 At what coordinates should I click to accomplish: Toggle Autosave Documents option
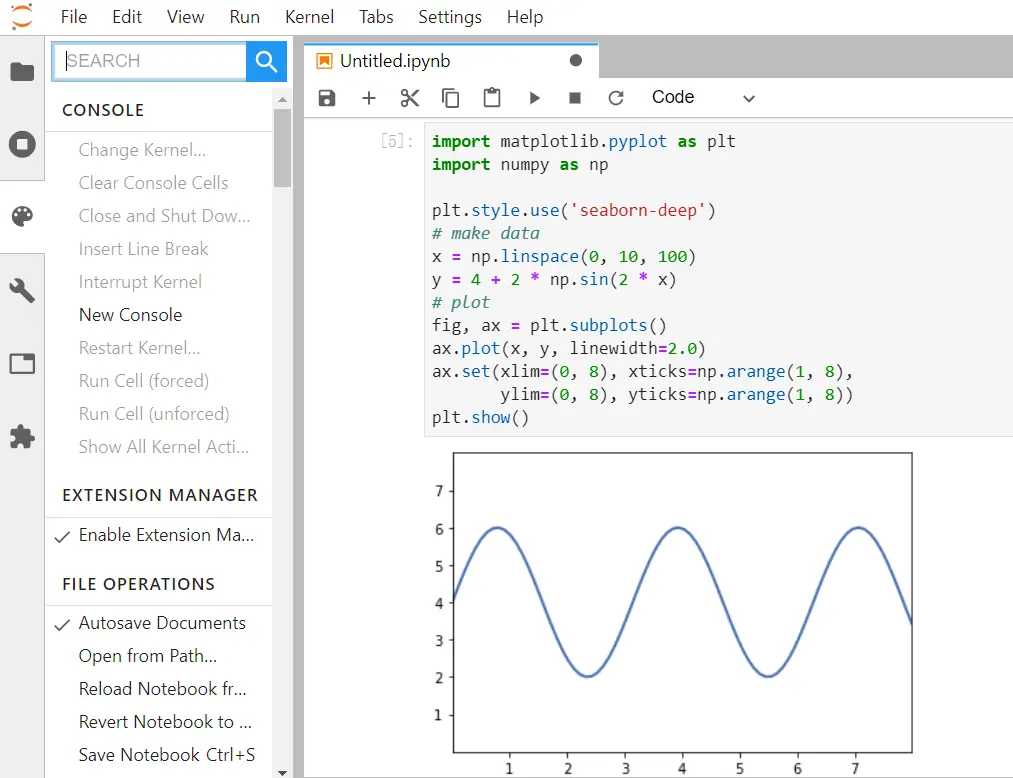pos(158,624)
